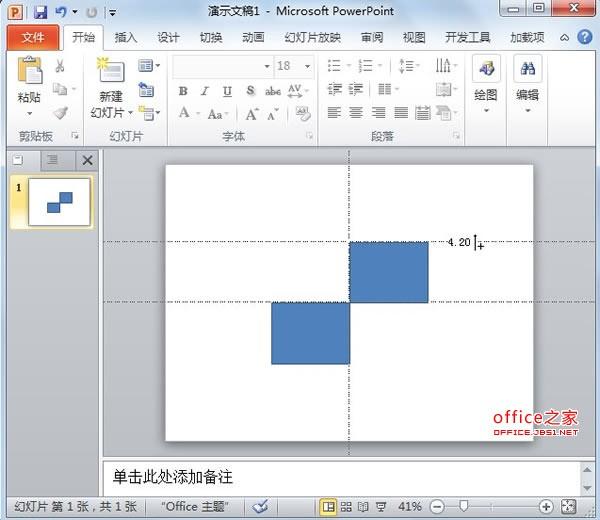Image resolution: width=600 pixels, height=520 pixels.
Task: Switch to the 切换 Transitions tab
Action: point(211,37)
